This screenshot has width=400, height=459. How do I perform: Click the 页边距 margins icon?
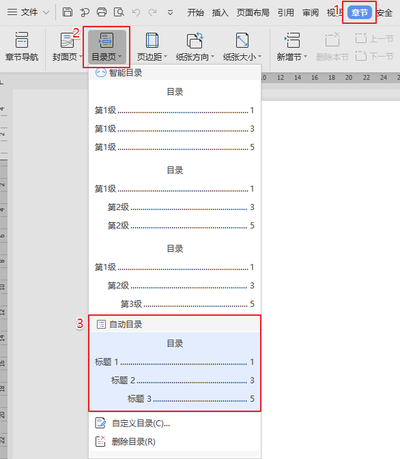pos(152,41)
